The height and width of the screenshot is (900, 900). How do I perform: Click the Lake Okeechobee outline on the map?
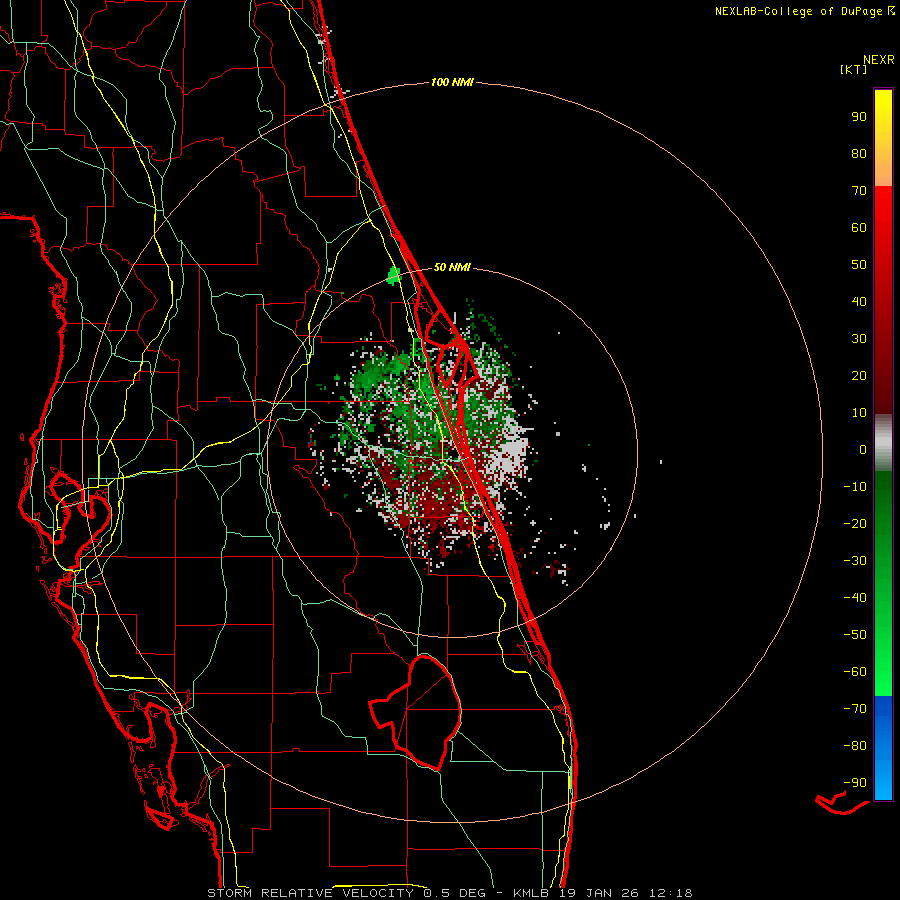tap(416, 712)
